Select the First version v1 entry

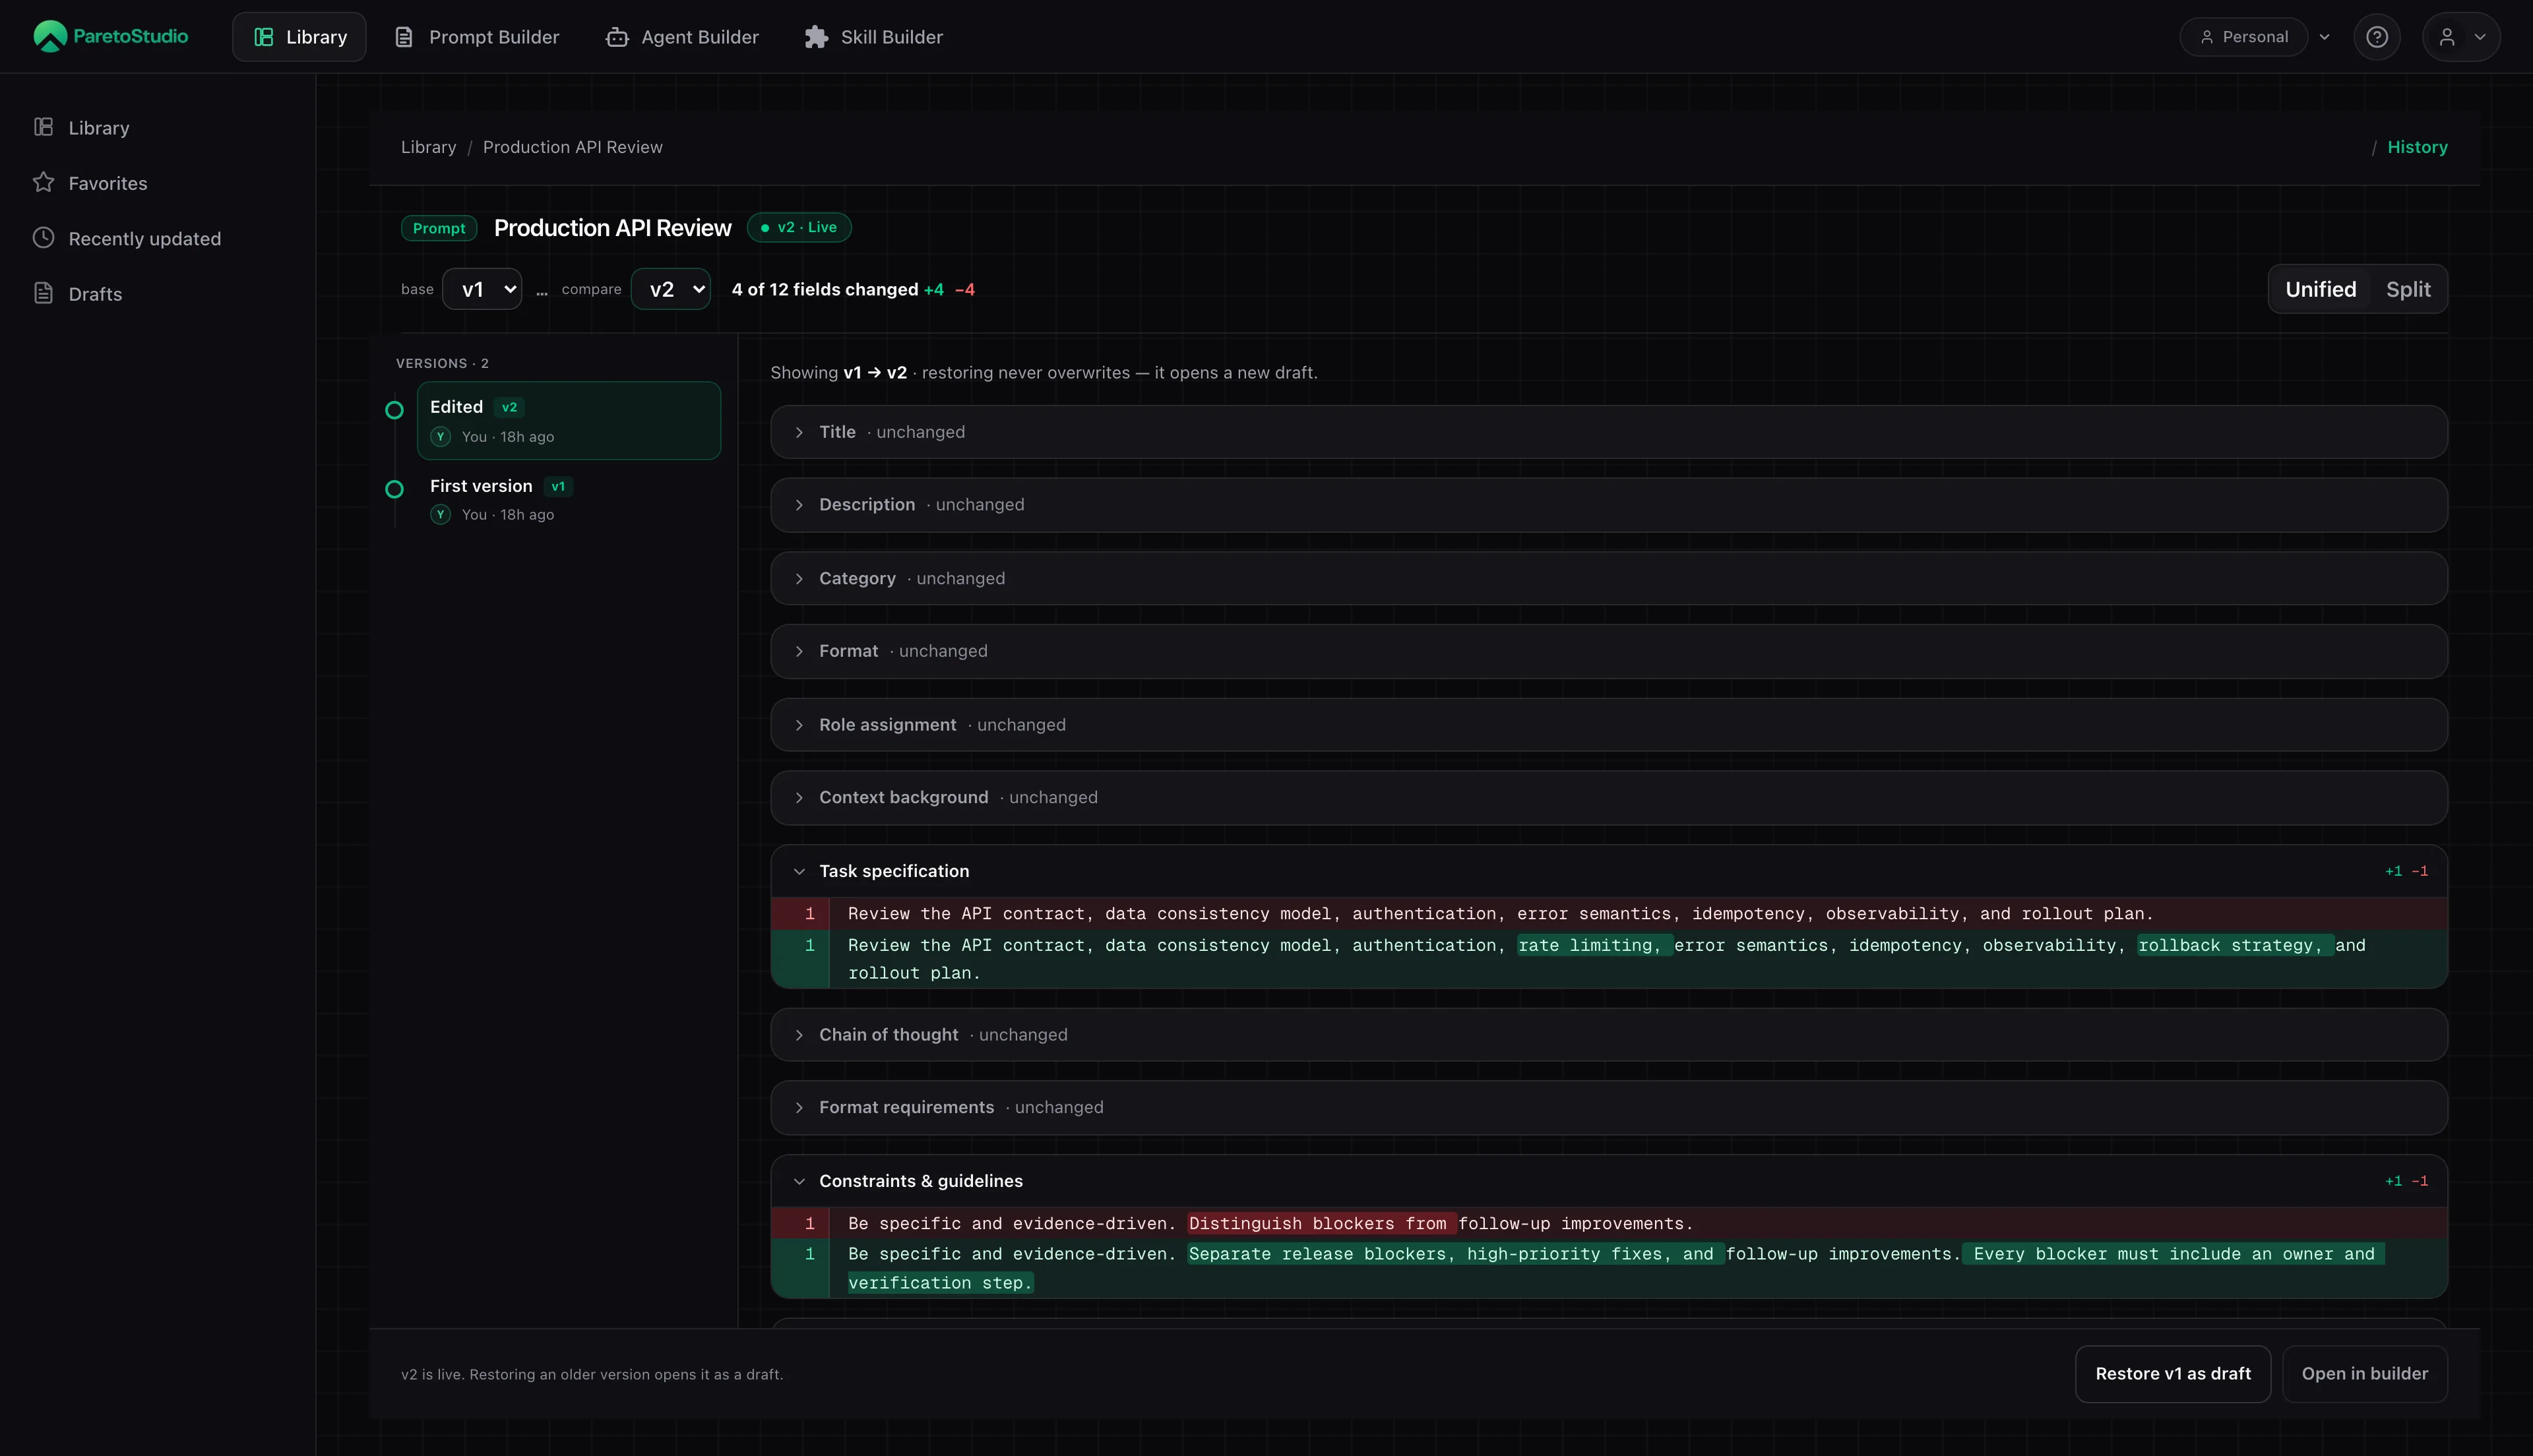(568, 499)
